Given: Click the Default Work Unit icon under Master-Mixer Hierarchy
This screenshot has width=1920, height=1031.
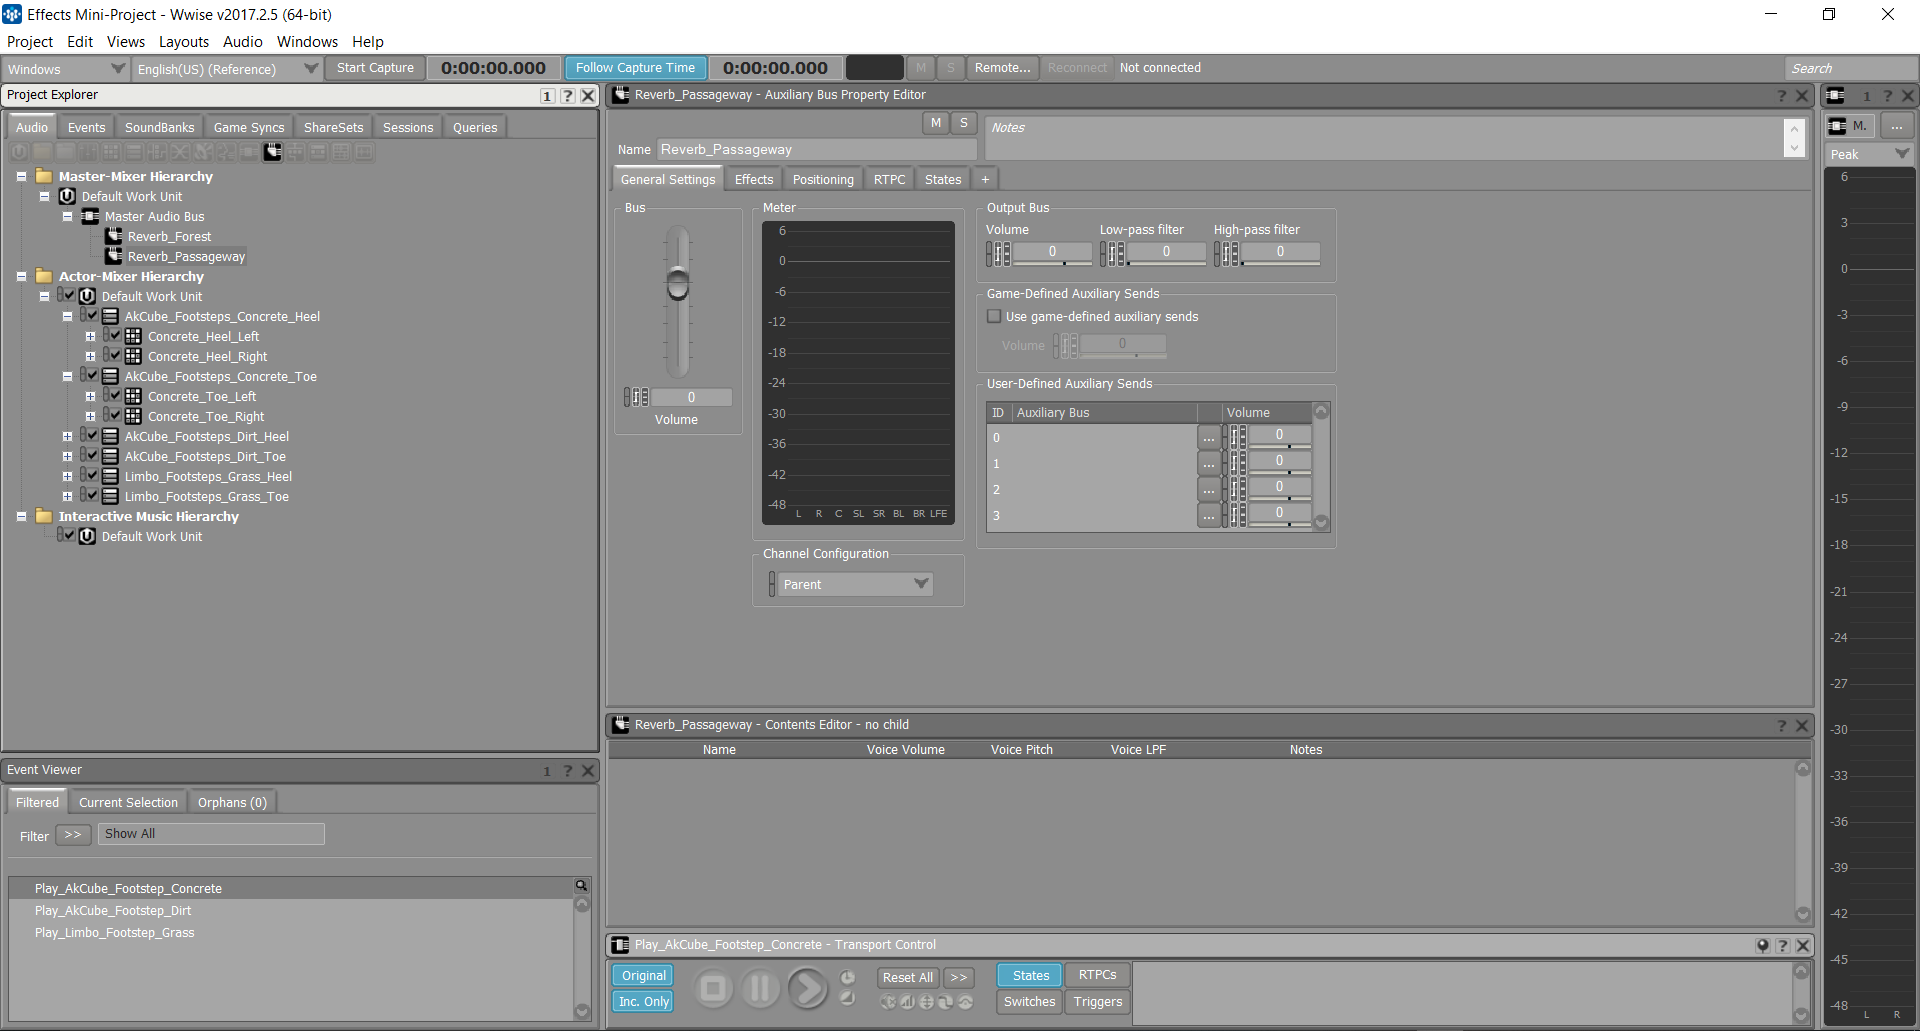Looking at the screenshot, I should [67, 196].
